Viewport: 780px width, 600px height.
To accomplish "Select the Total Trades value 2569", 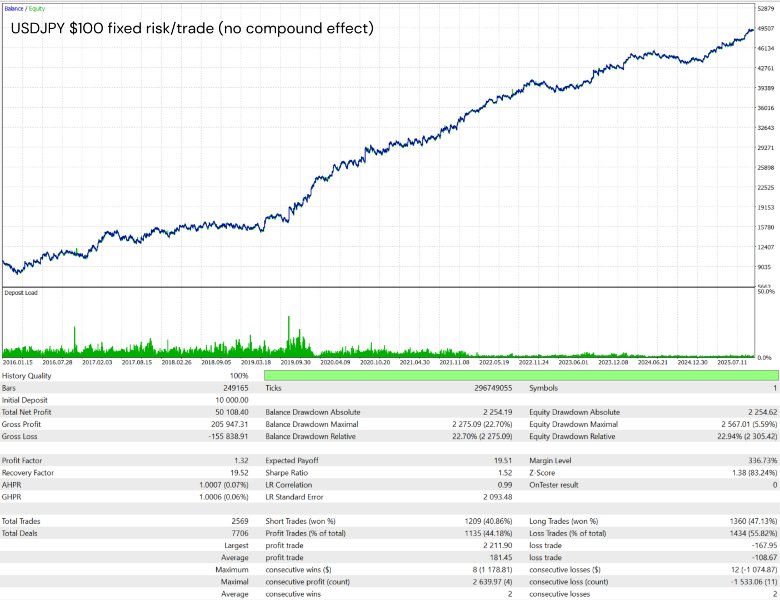I will click(240, 521).
